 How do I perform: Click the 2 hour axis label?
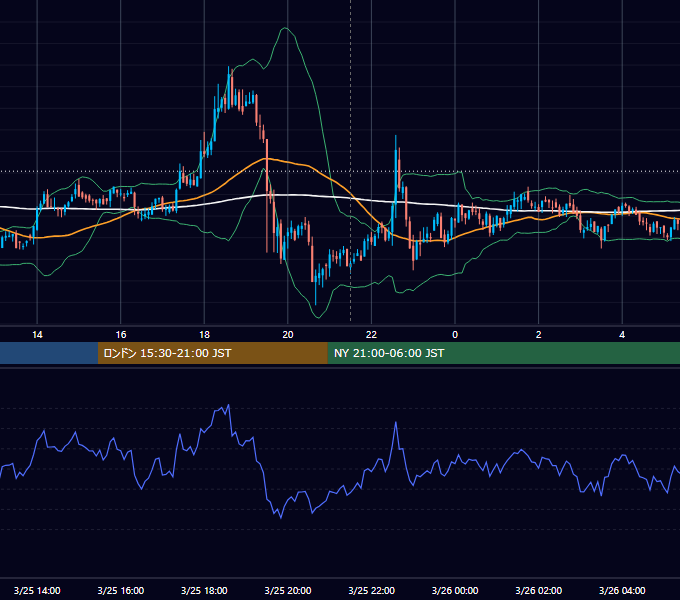tap(539, 335)
